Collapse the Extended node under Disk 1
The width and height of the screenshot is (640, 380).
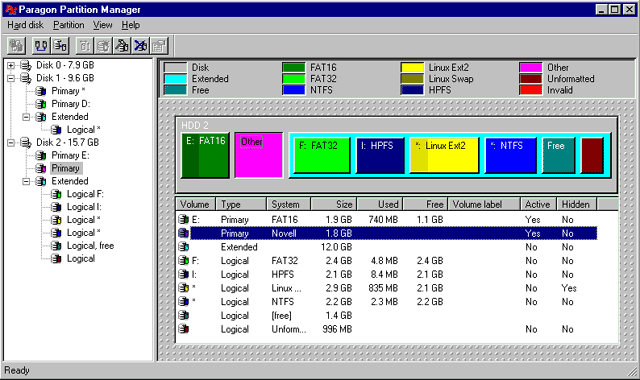tap(26, 117)
